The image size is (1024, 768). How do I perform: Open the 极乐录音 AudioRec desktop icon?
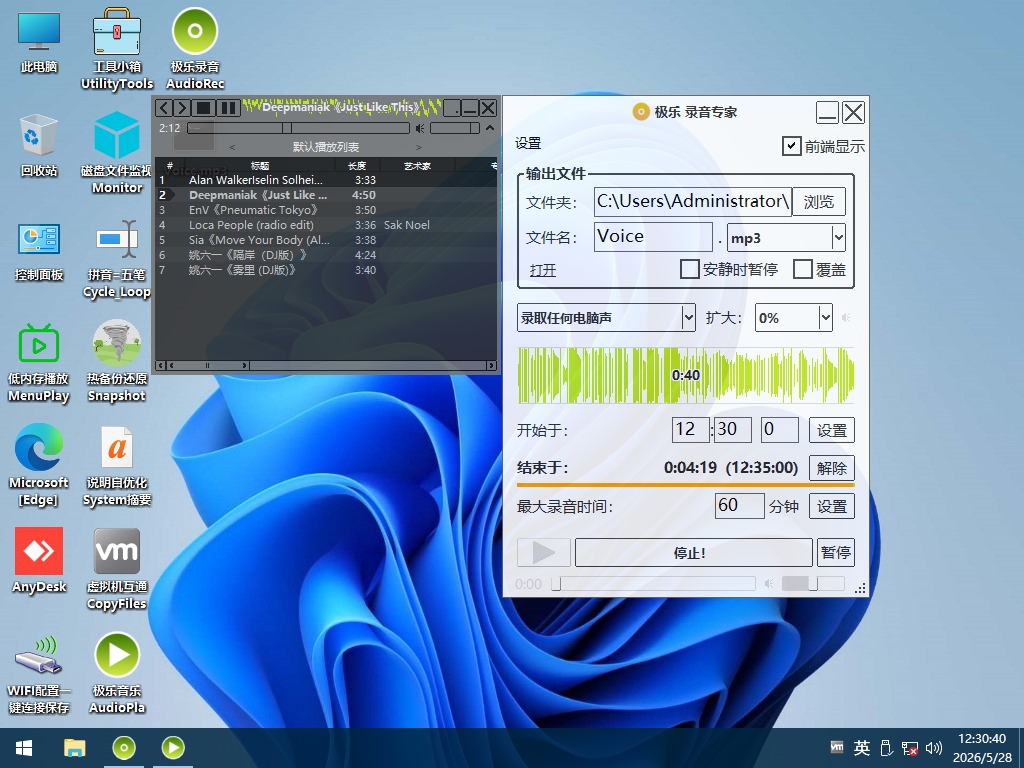(195, 48)
